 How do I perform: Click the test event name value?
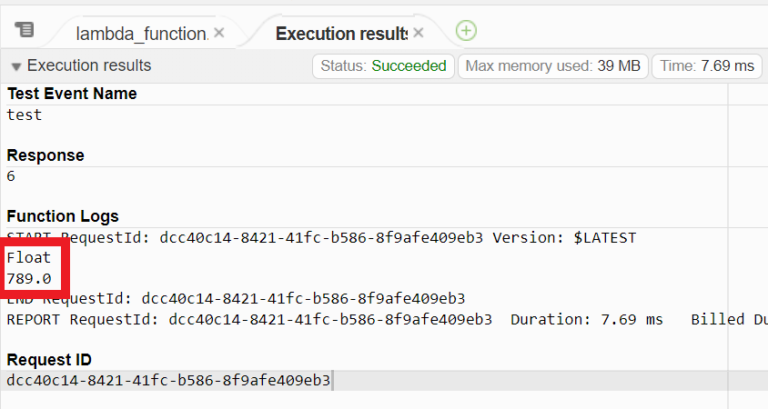pyautogui.click(x=24, y=115)
